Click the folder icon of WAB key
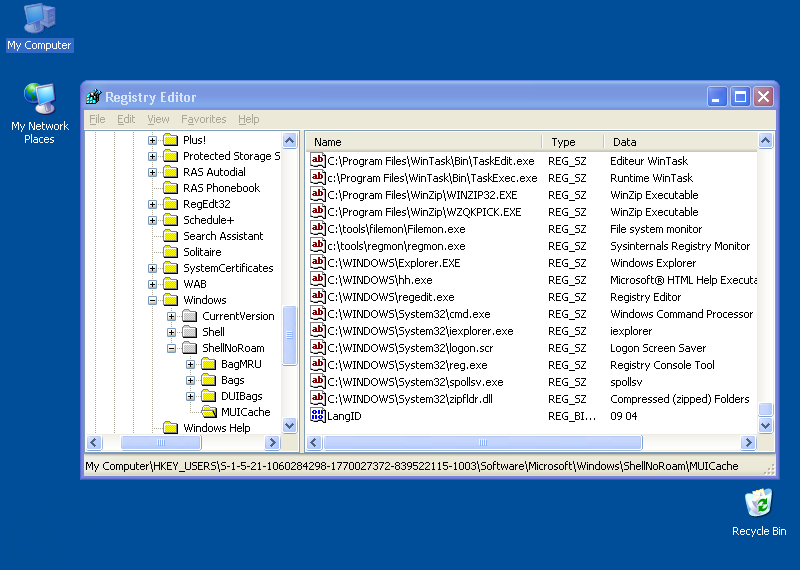The image size is (800, 570). point(170,284)
